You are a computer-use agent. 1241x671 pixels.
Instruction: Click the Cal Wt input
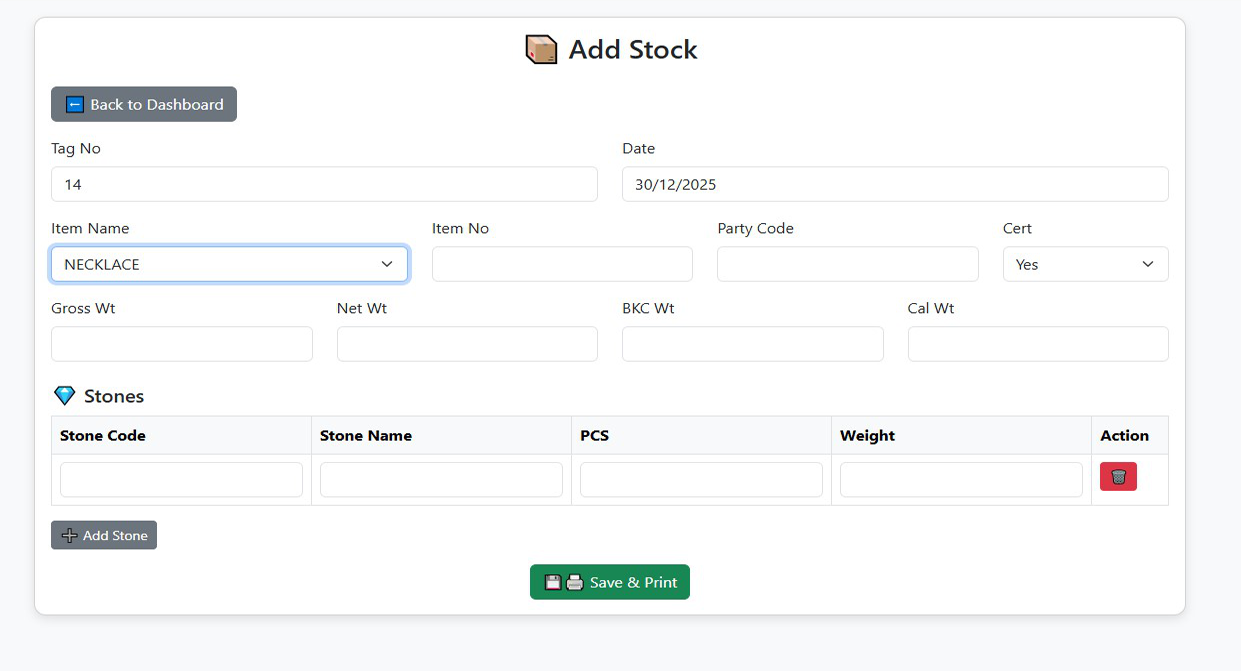[x=1038, y=344]
